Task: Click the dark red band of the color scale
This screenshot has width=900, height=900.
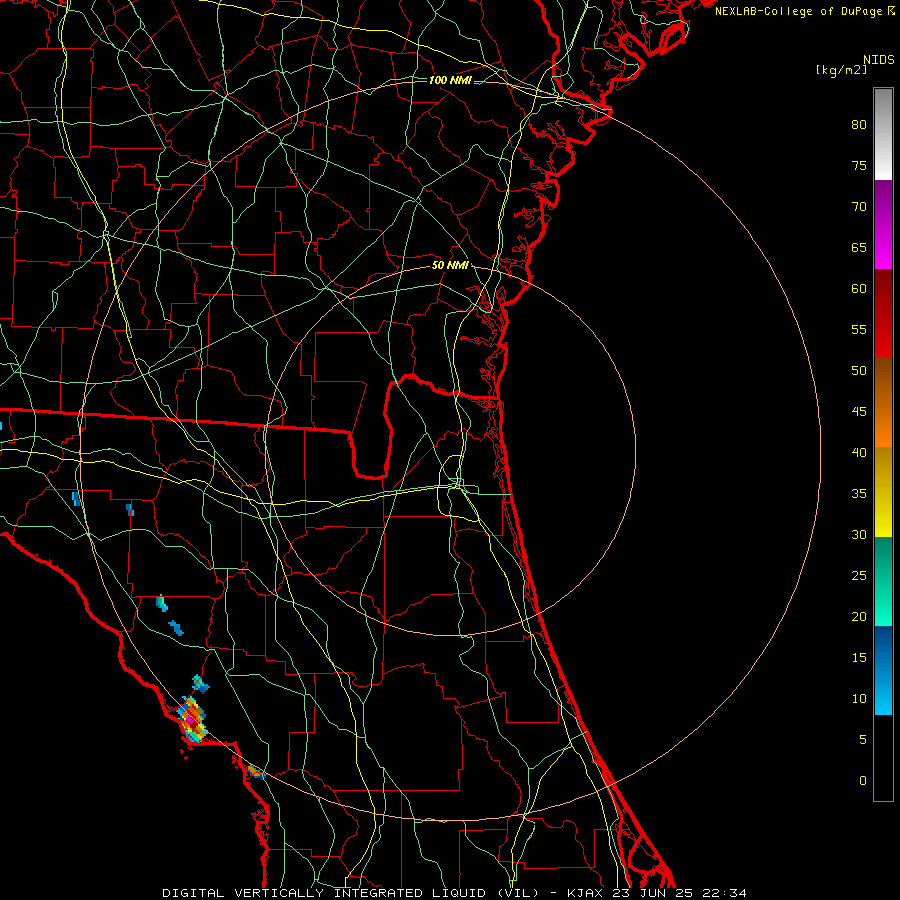Action: [x=883, y=314]
